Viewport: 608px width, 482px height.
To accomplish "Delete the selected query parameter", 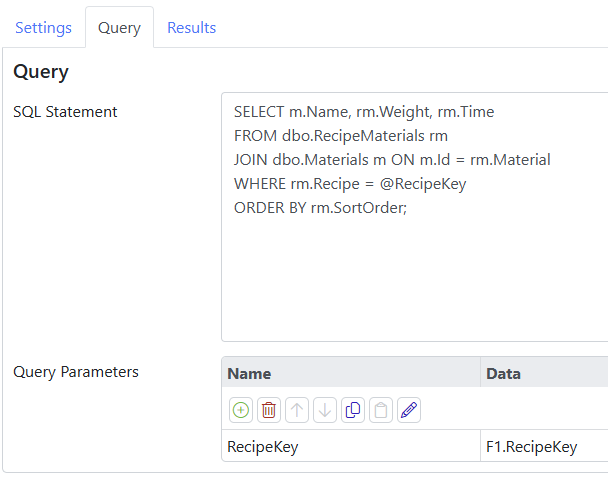I will 269,410.
